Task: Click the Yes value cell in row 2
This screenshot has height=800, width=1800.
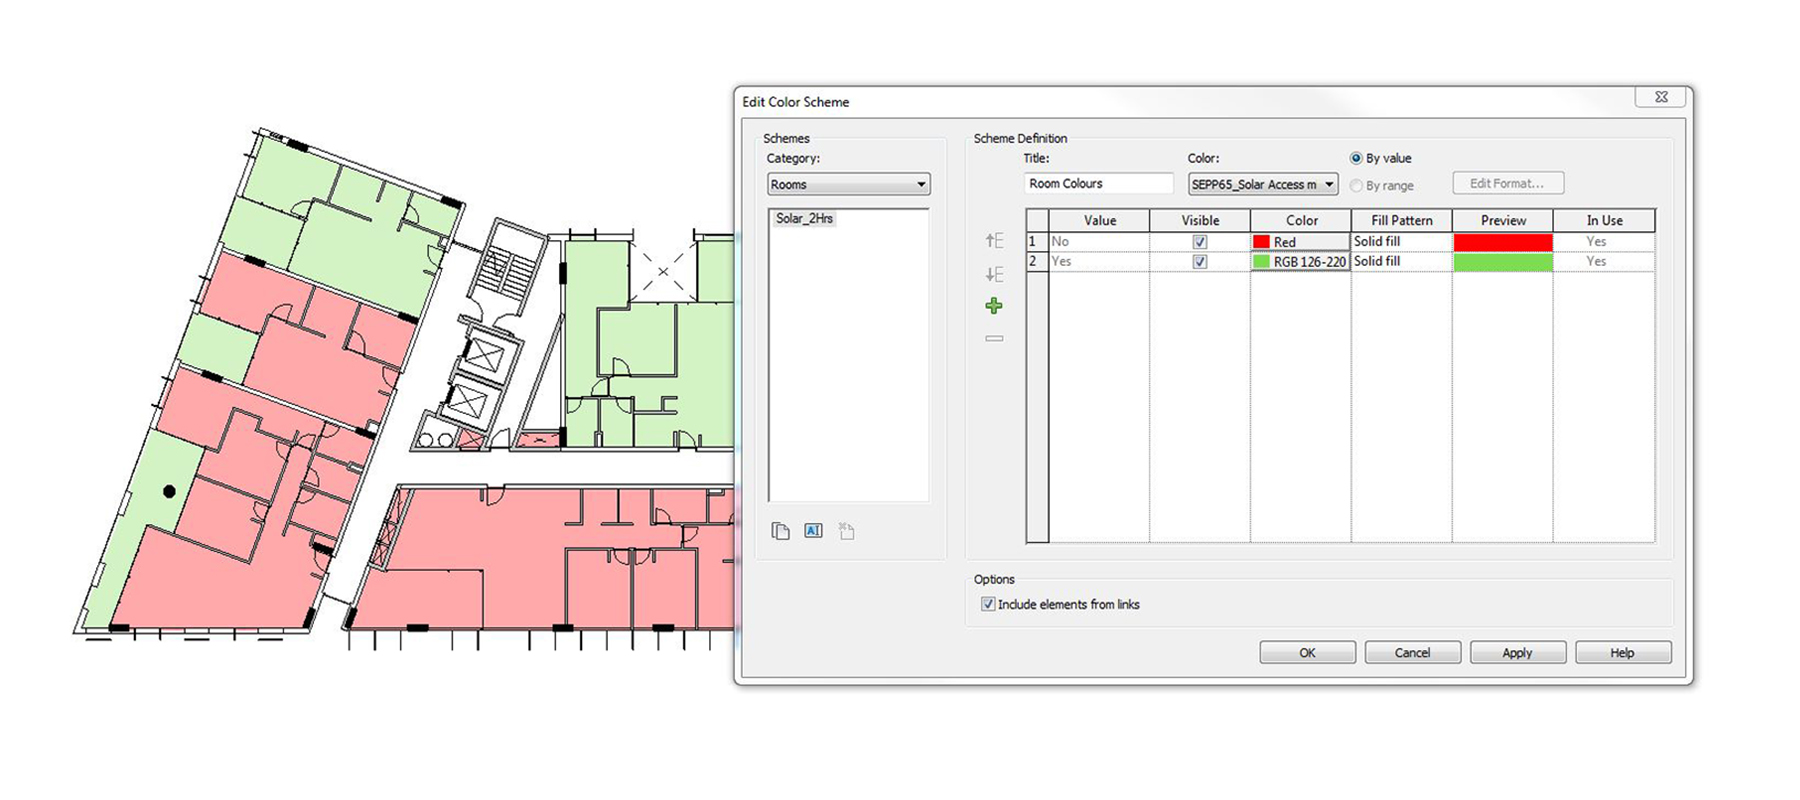Action: pos(1099,262)
